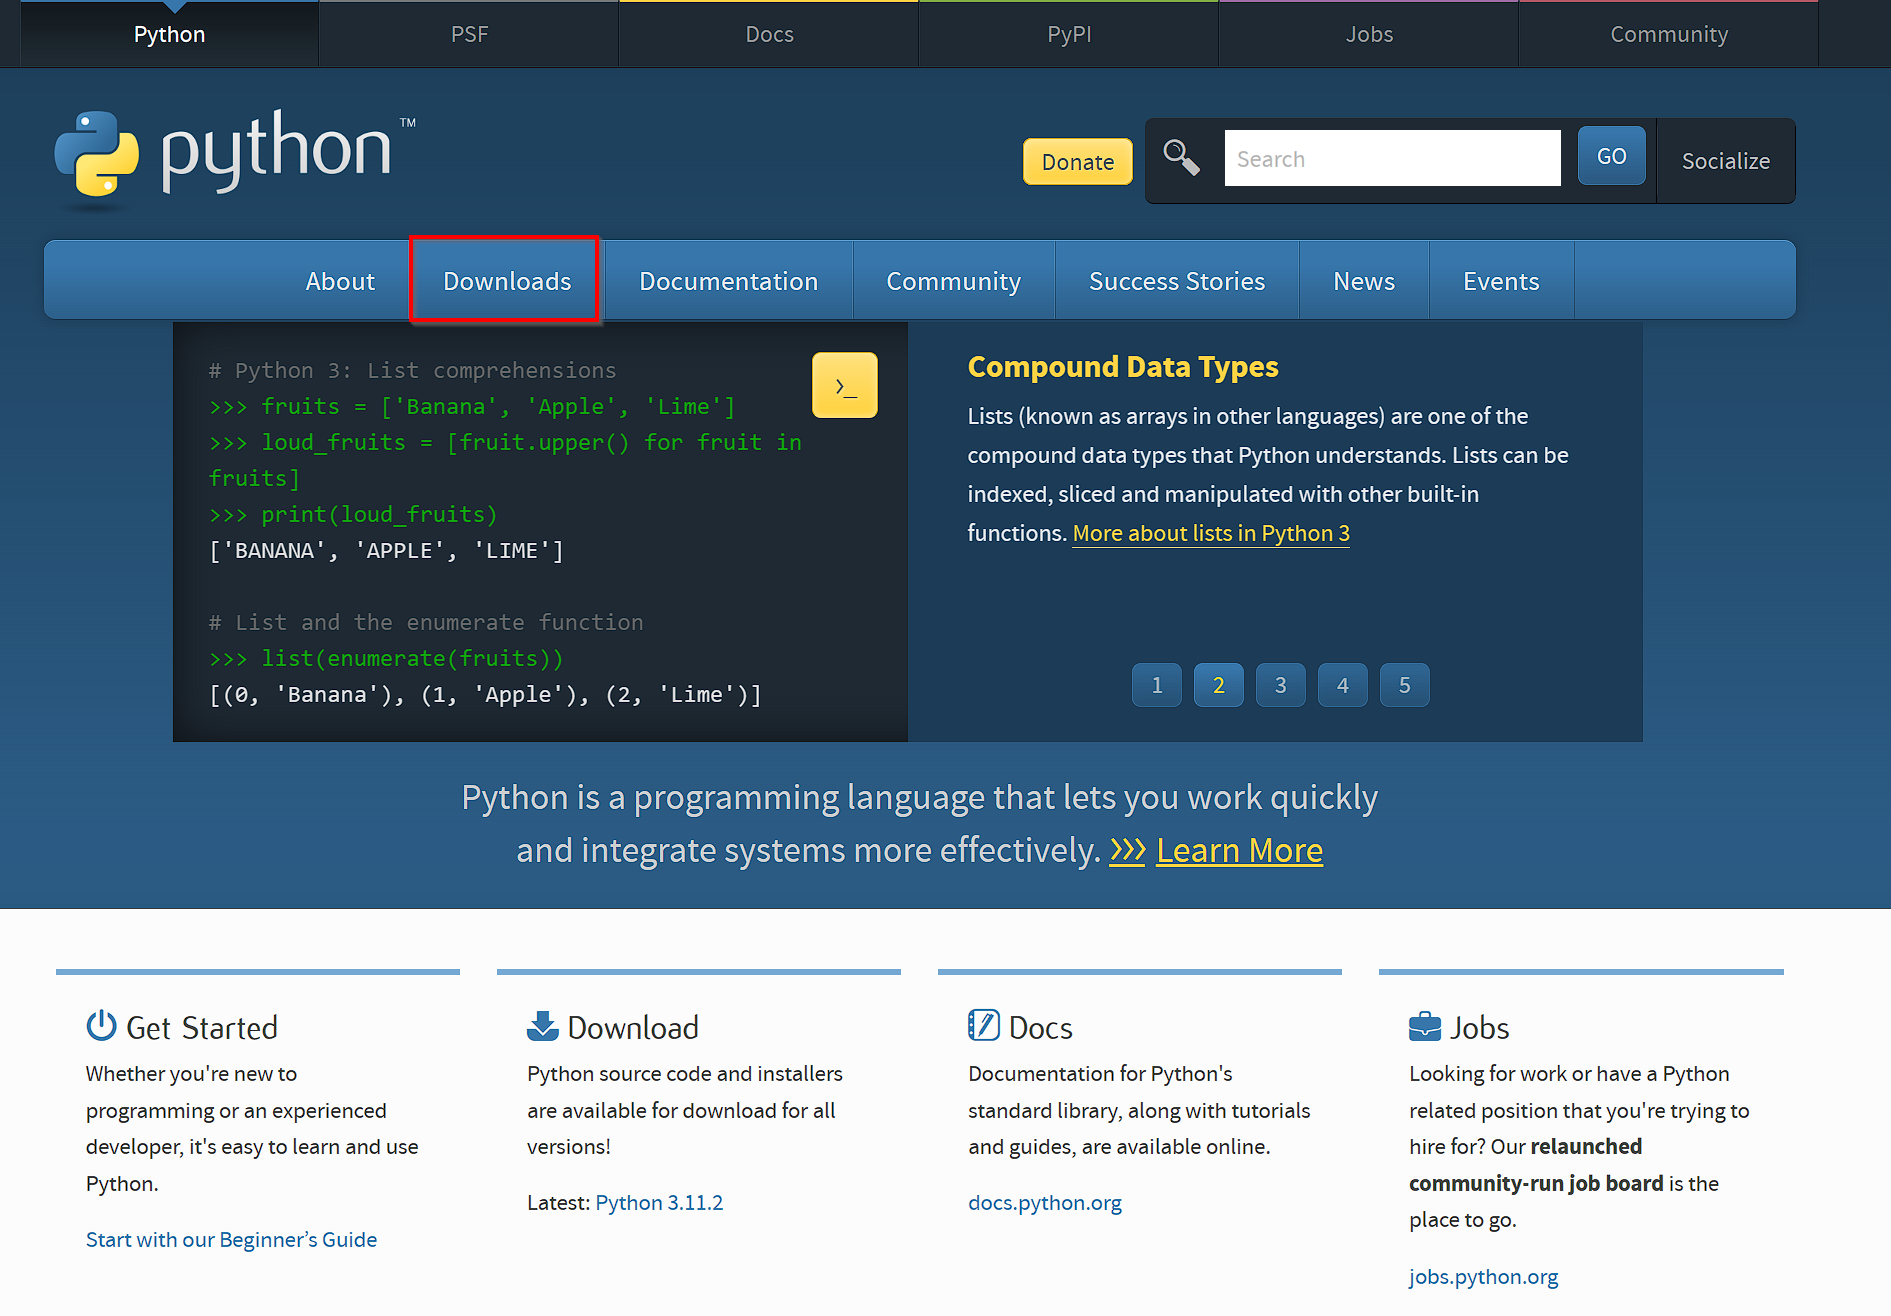The width and height of the screenshot is (1891, 1316).
Task: Open the Downloads menu
Action: pyautogui.click(x=505, y=281)
